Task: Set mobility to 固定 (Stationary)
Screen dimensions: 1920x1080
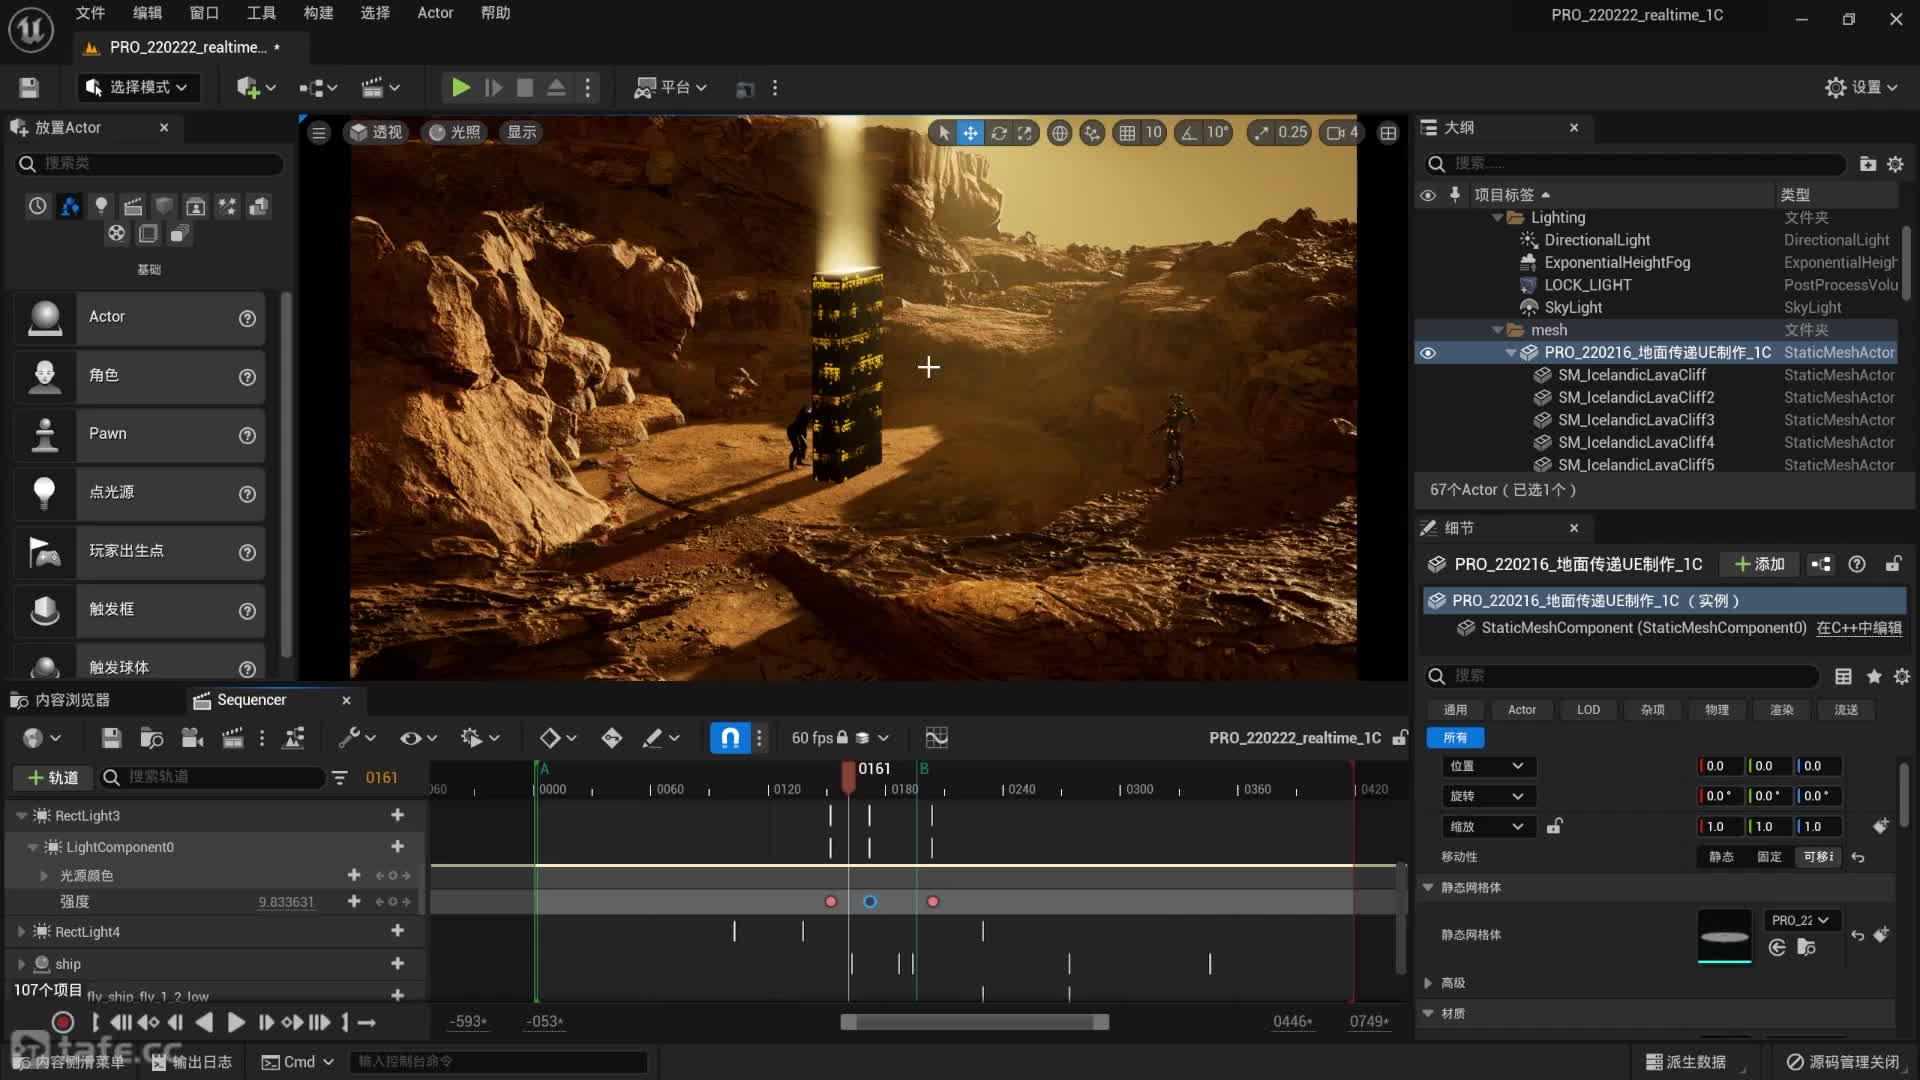Action: (1769, 857)
